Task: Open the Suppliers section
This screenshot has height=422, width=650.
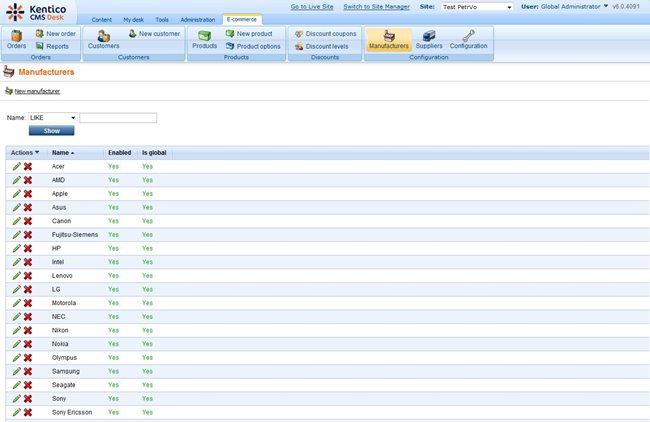Action: [x=429, y=40]
